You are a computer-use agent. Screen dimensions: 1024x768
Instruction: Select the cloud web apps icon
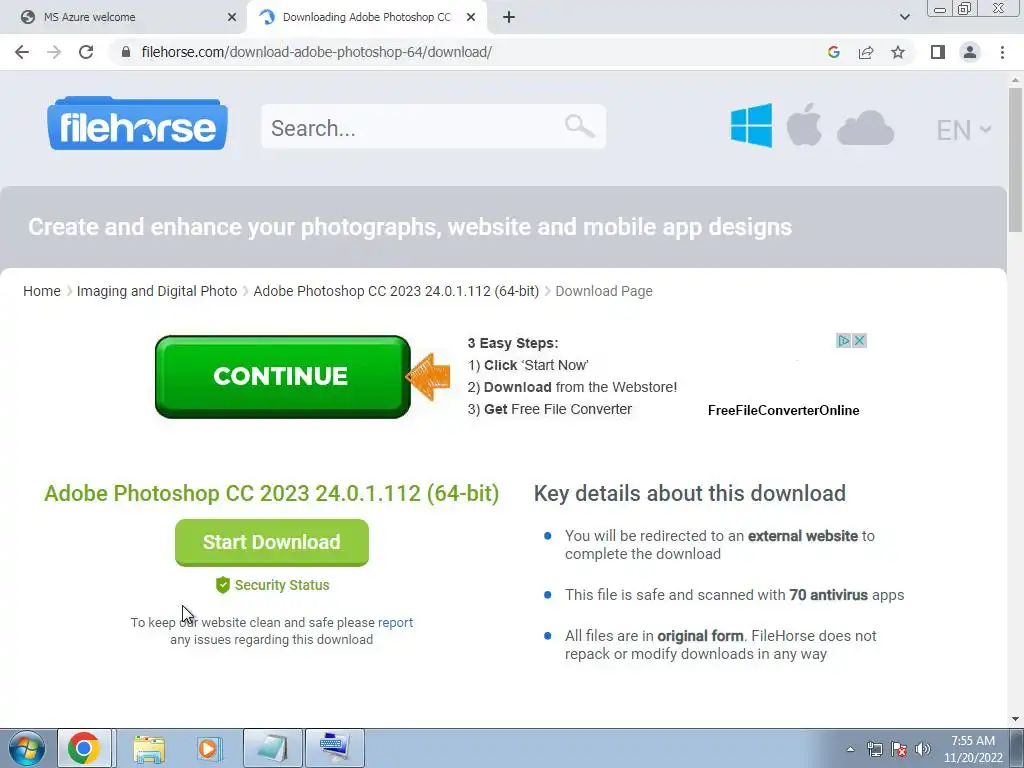pos(865,127)
